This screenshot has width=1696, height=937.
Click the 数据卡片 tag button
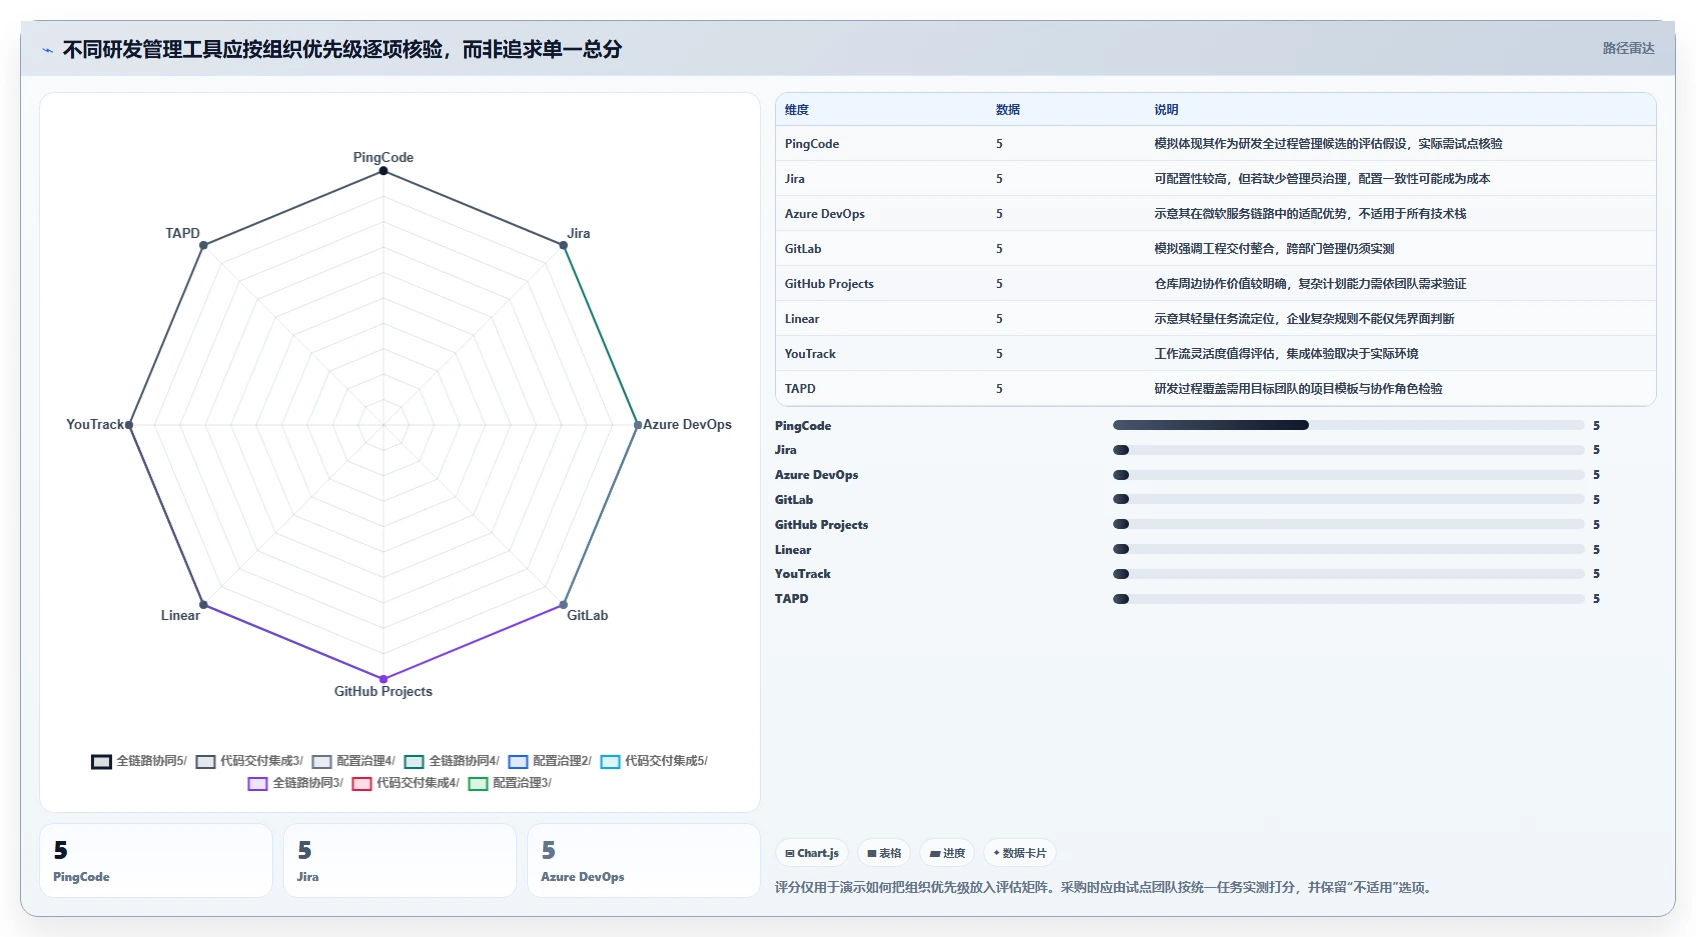pos(1020,853)
